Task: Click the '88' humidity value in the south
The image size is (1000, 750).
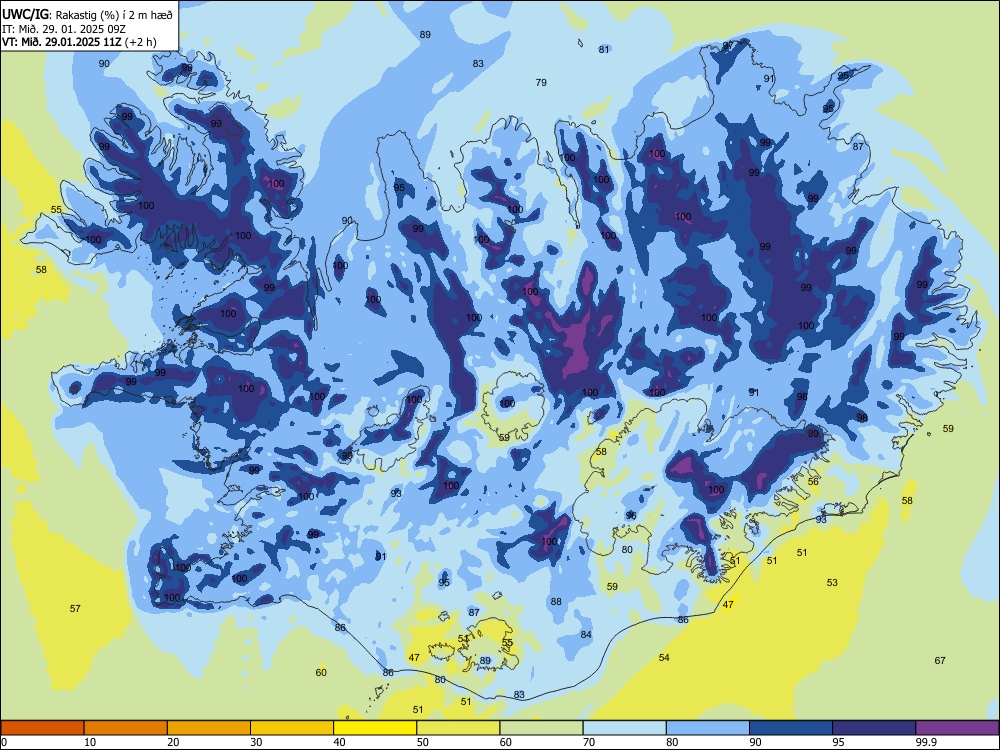Action: [x=556, y=601]
